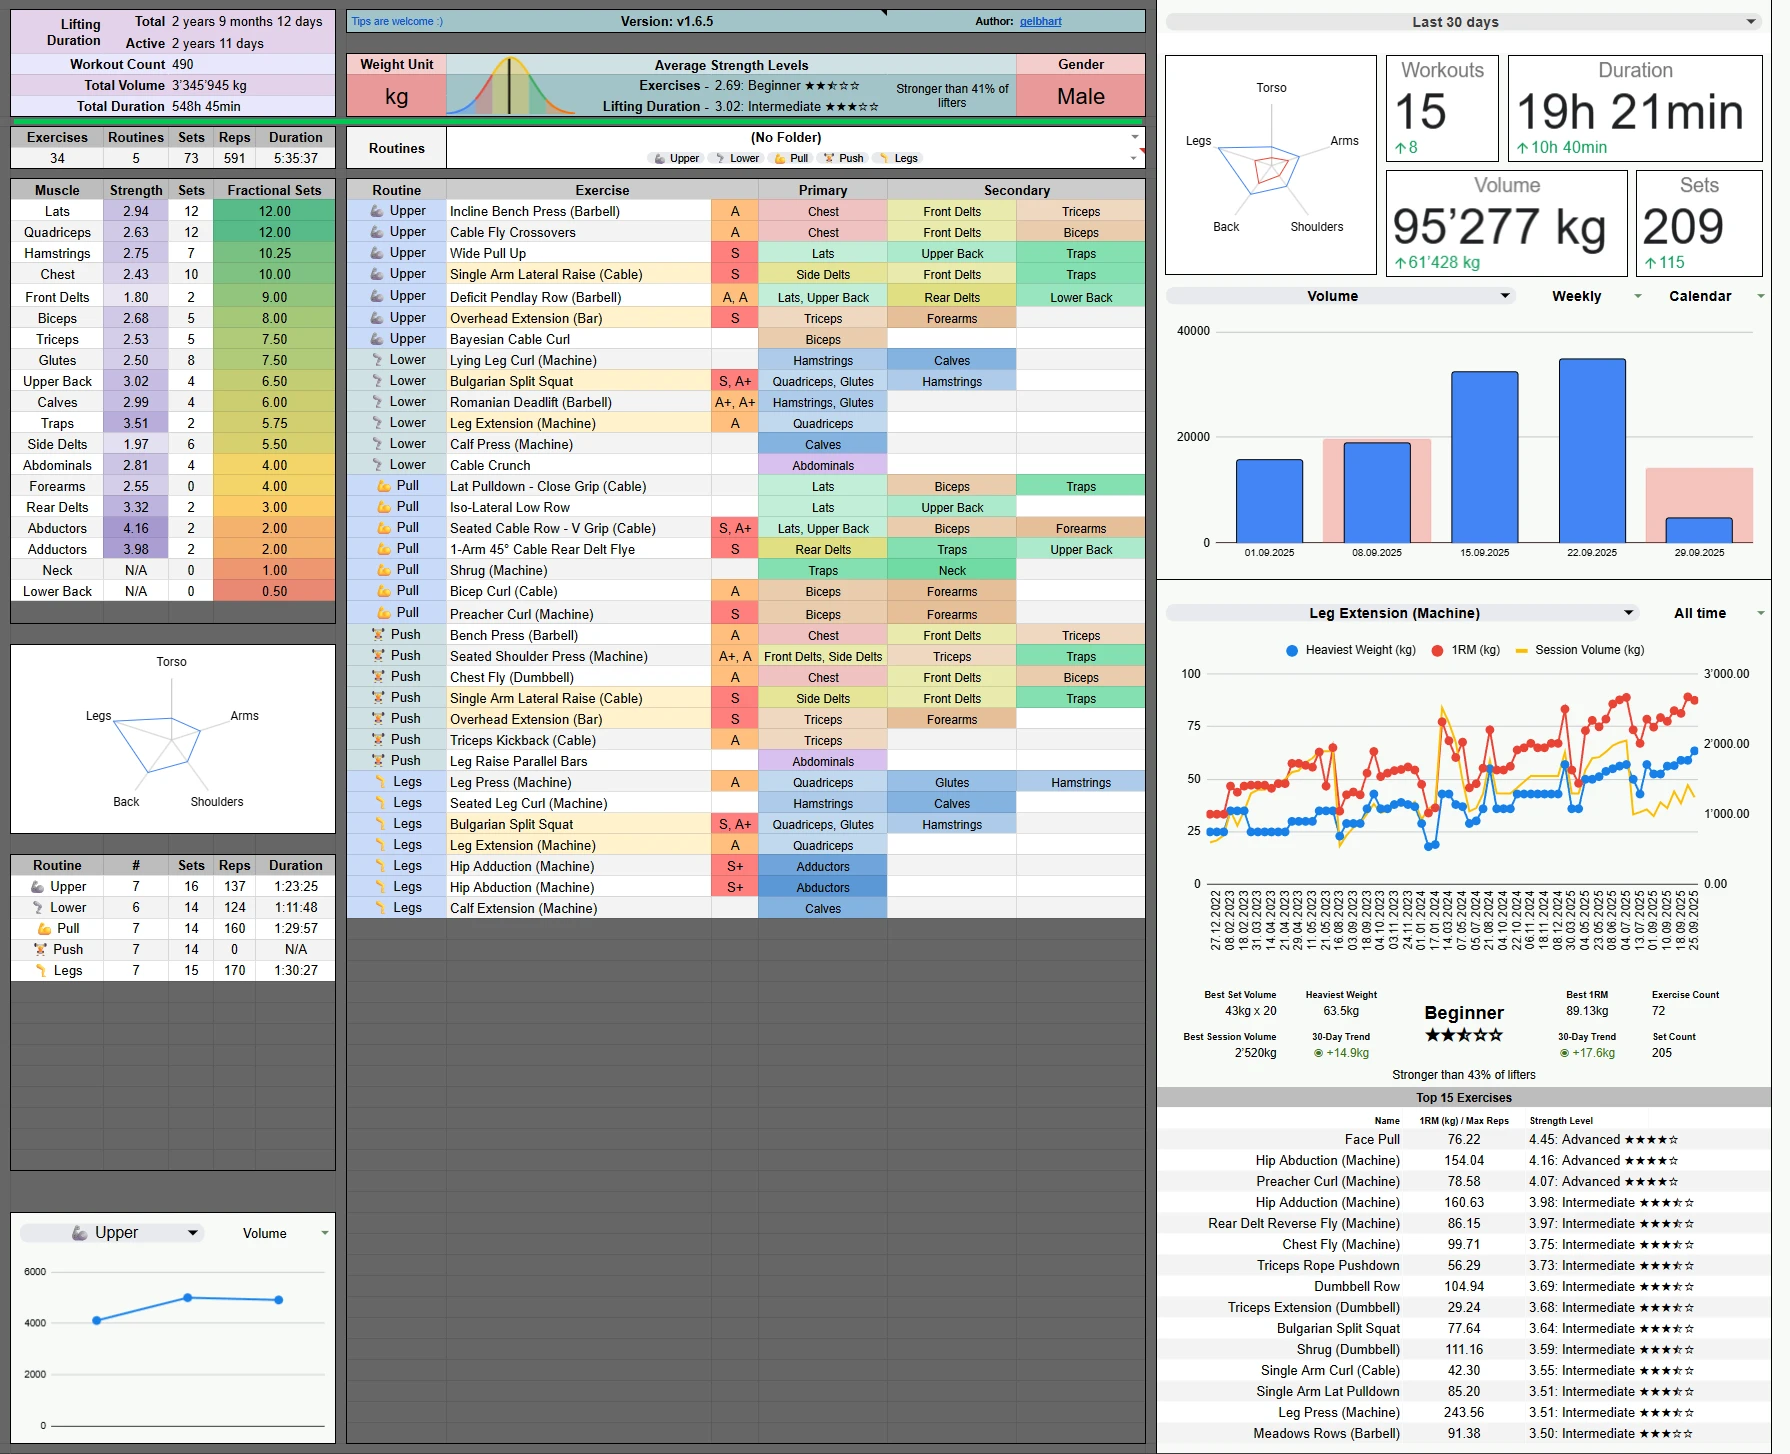Click the Tips are welcome link

(x=395, y=20)
